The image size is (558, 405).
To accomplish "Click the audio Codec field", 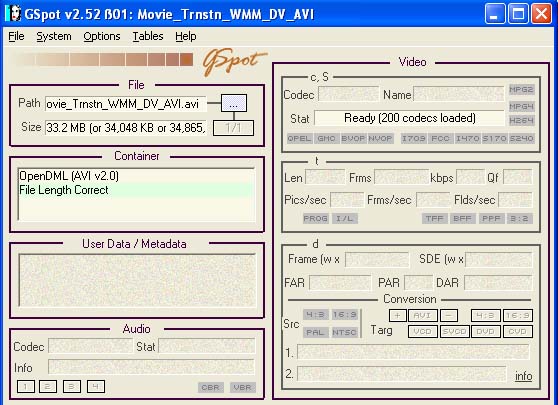I will pyautogui.click(x=90, y=346).
